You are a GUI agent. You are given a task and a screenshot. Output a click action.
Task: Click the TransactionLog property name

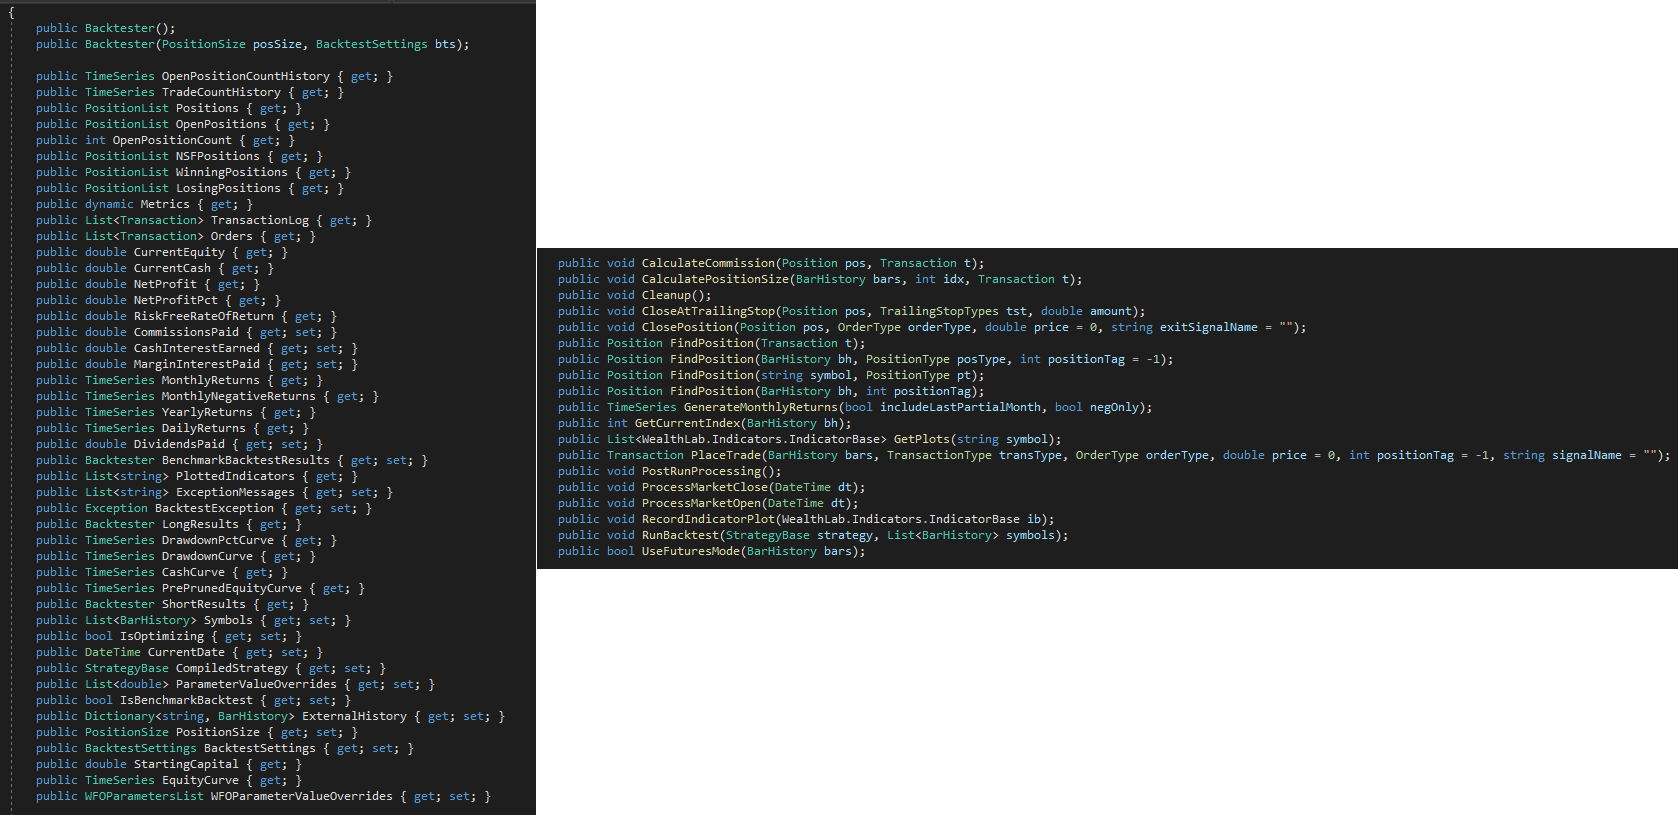259,220
